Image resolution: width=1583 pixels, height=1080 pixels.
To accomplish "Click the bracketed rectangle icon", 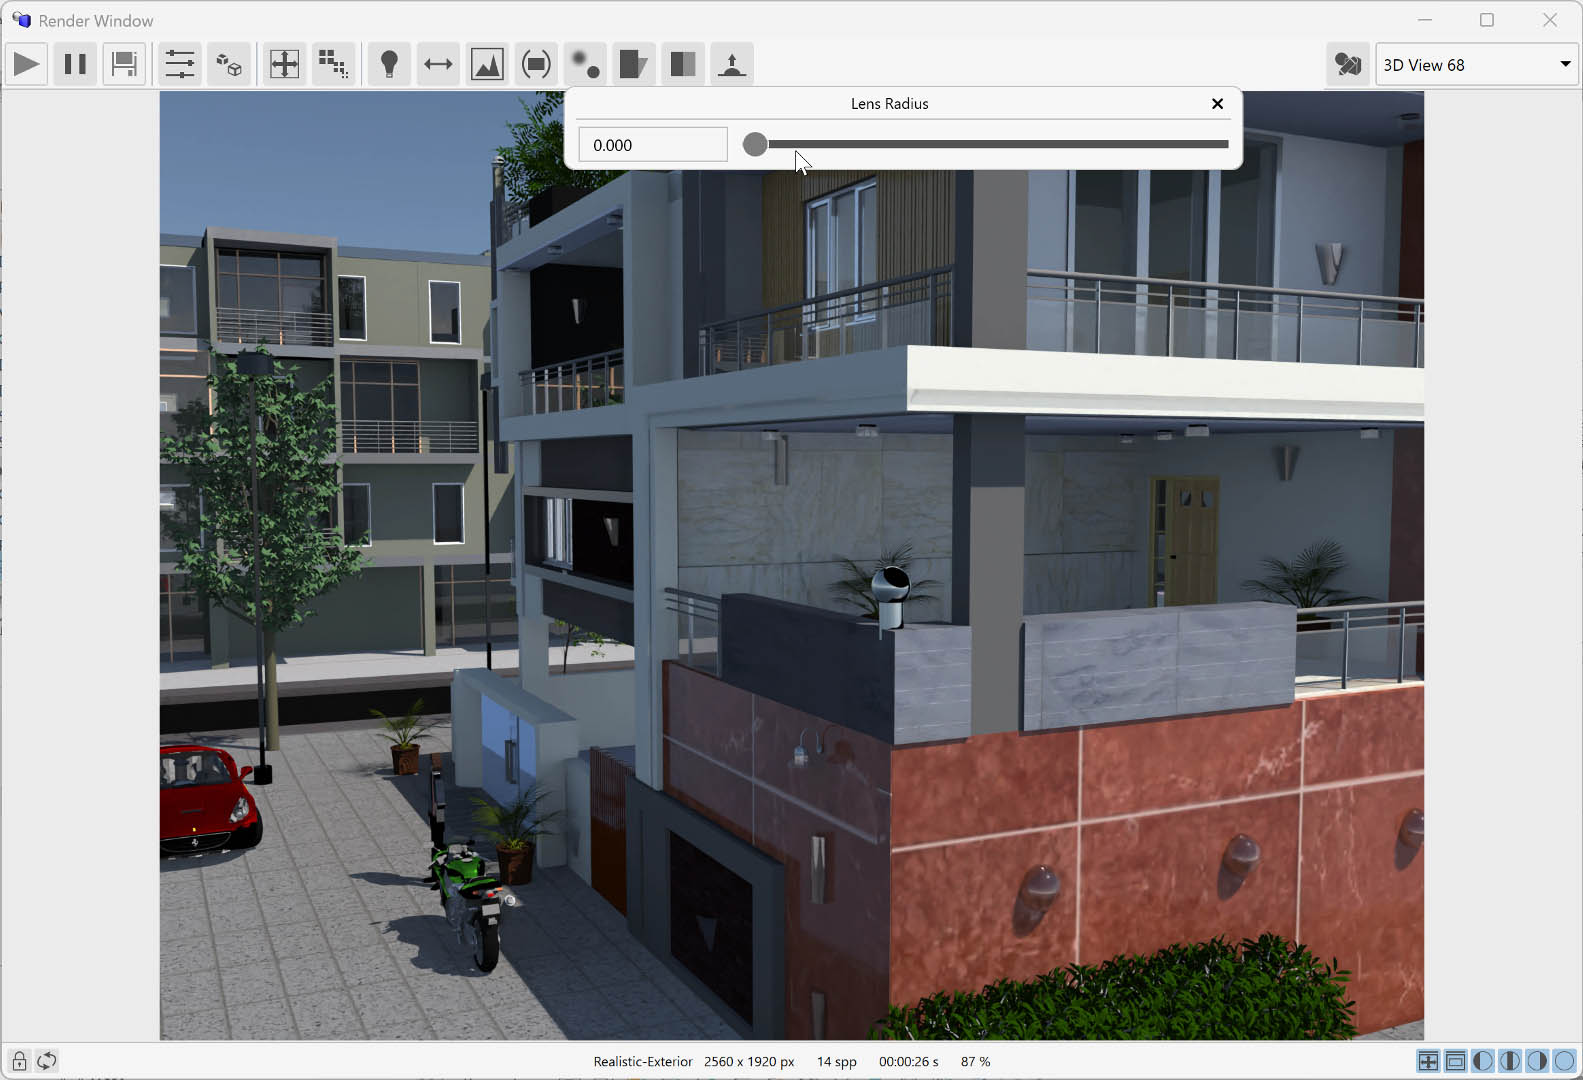I will point(536,65).
